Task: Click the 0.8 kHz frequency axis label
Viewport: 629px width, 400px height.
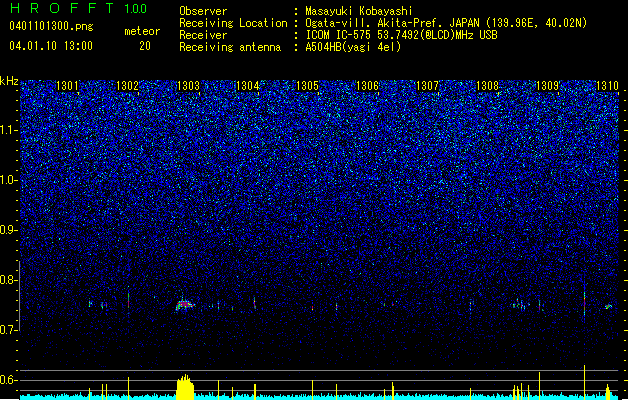Action: (9, 280)
